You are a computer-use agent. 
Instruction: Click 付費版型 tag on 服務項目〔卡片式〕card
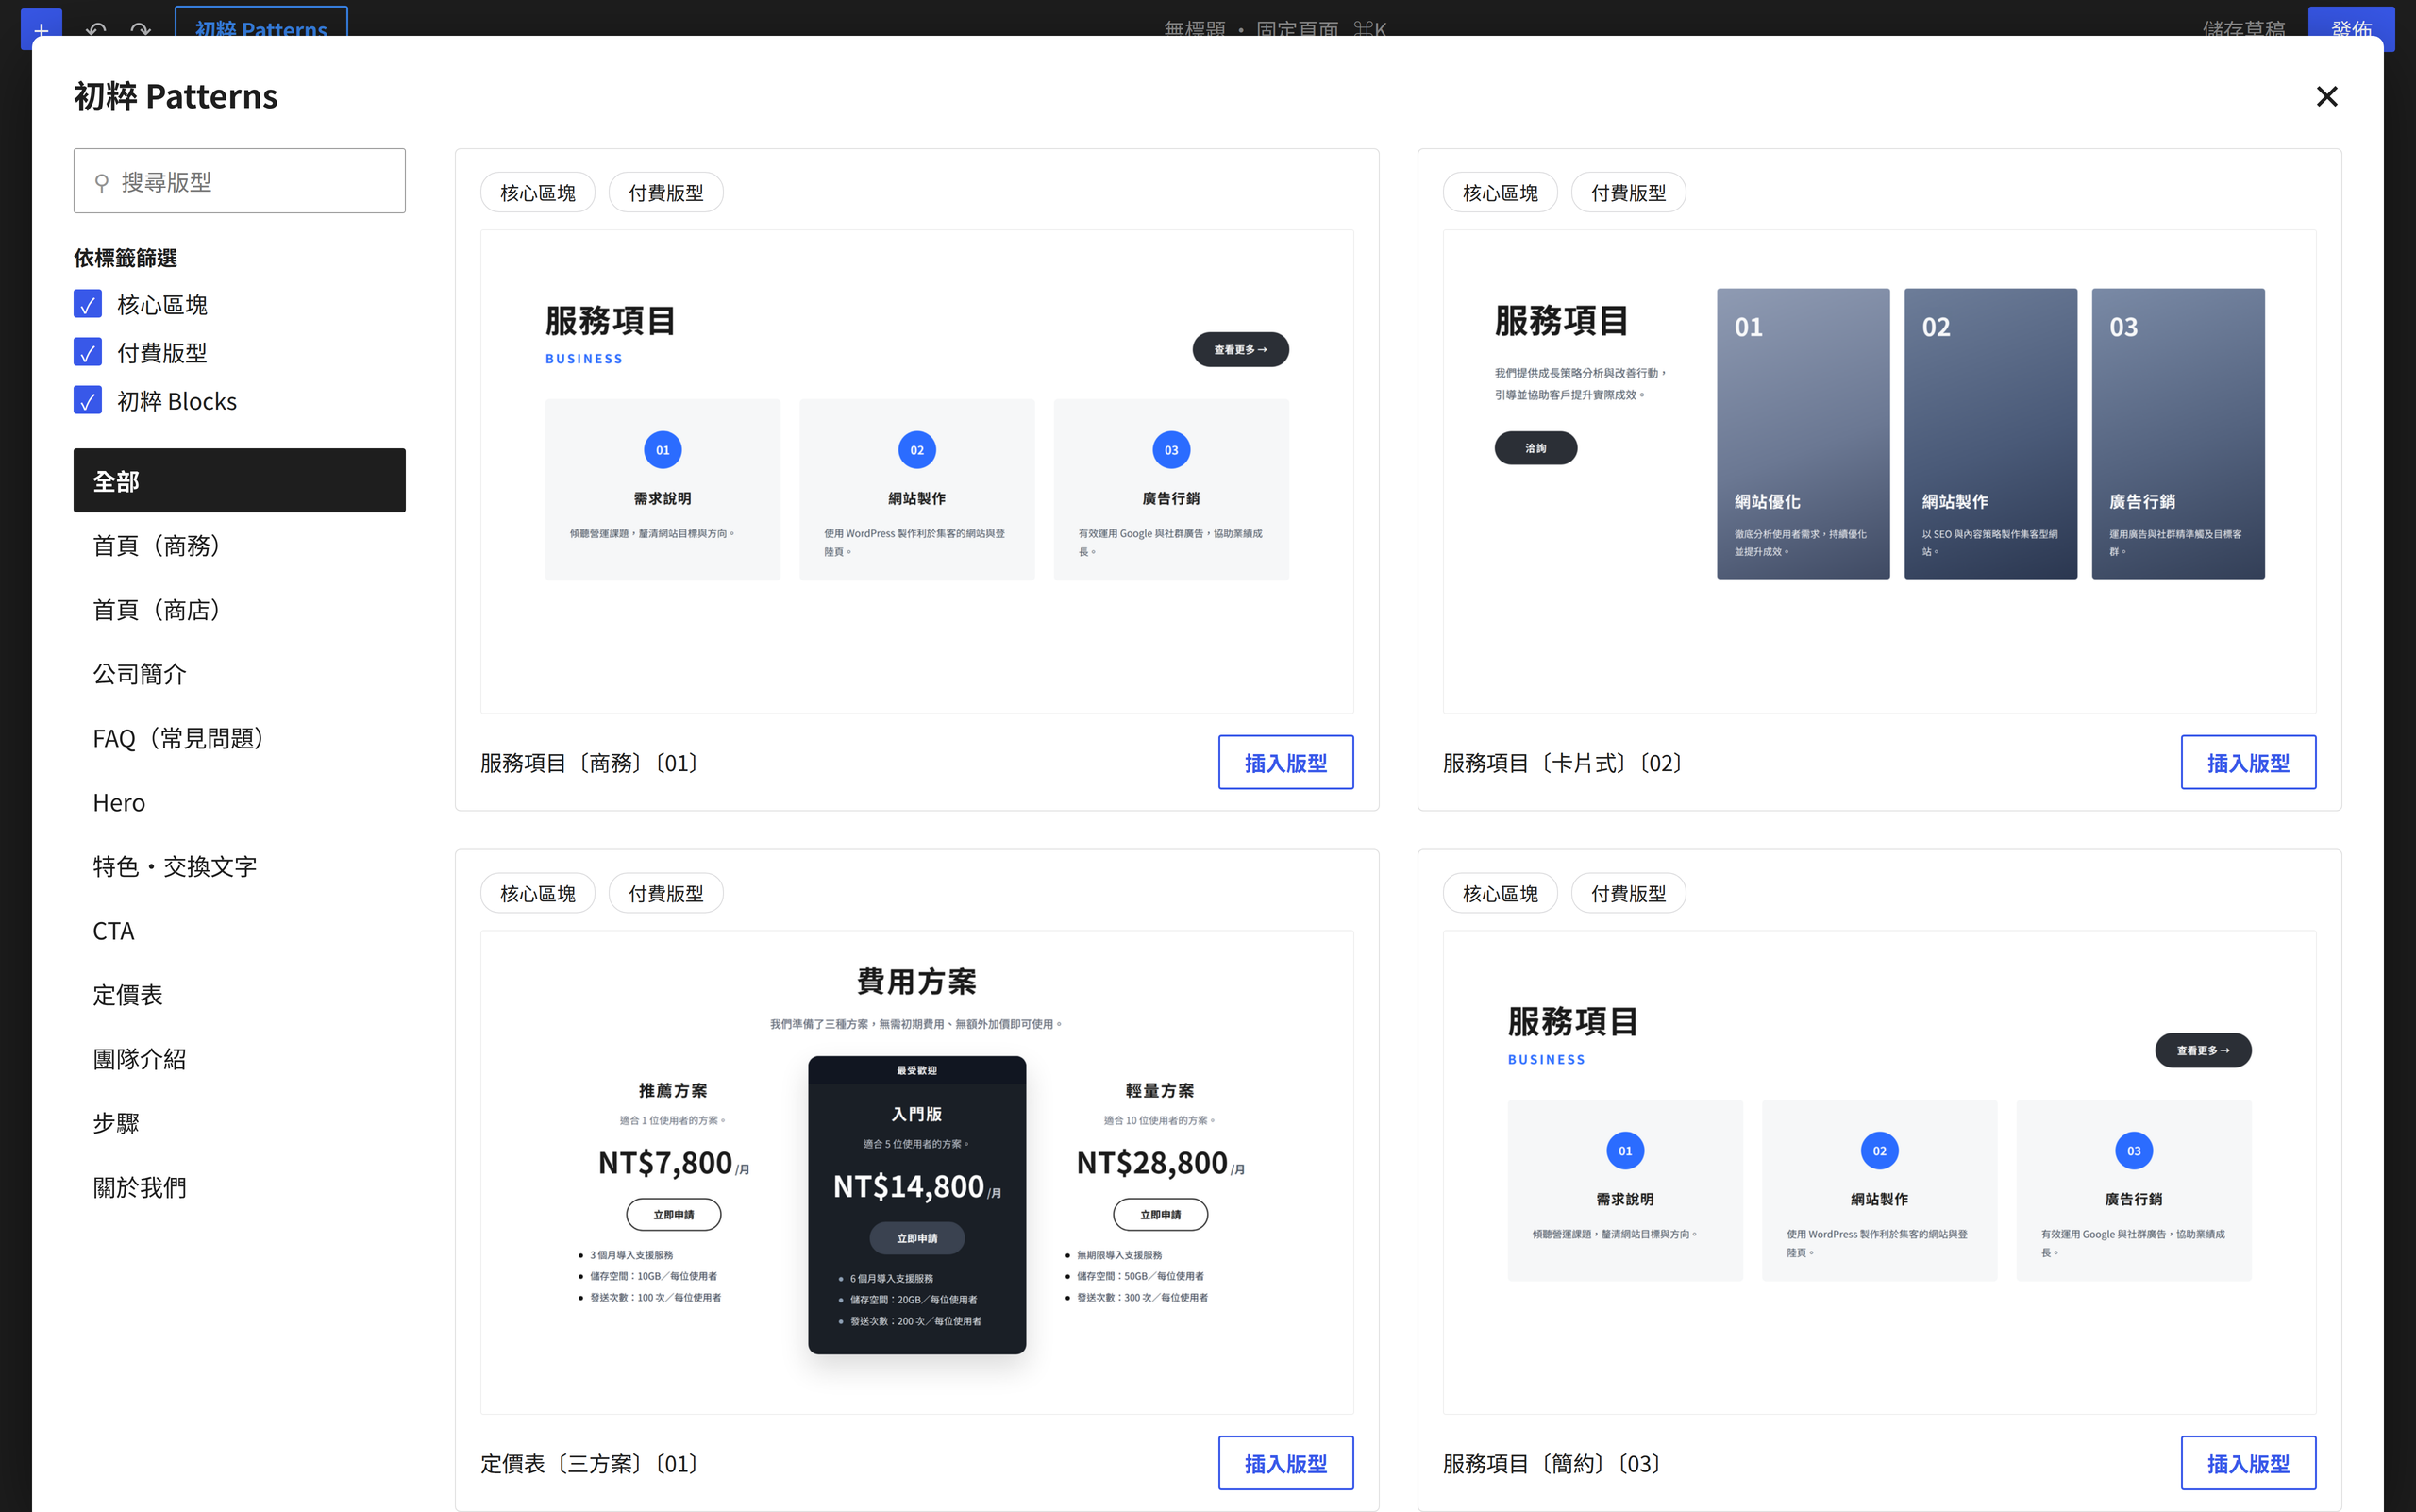tap(1628, 192)
